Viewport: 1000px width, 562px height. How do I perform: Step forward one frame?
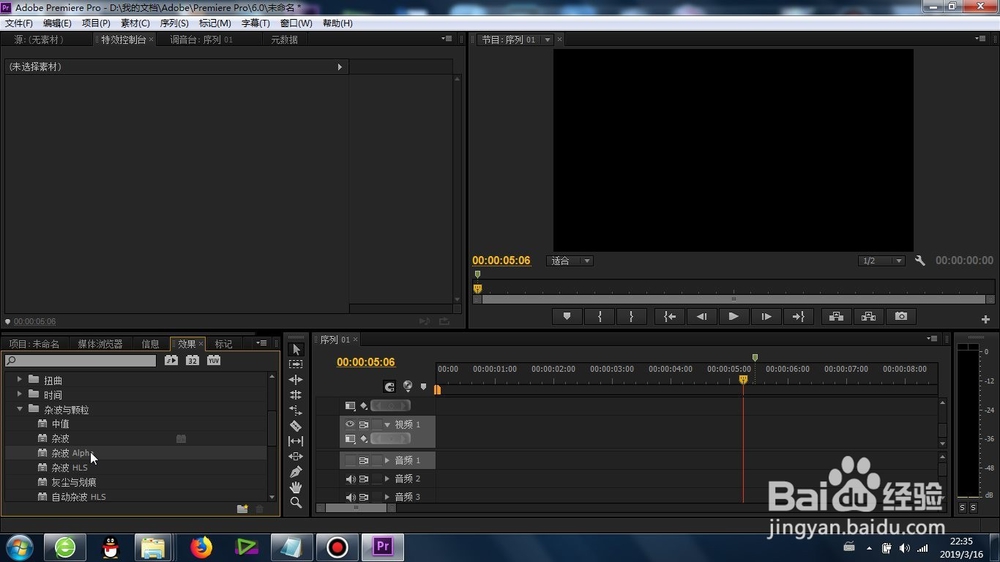(766, 316)
